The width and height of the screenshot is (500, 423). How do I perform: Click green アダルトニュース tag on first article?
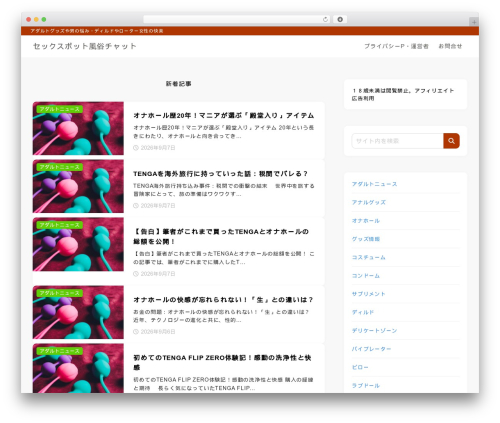(59, 109)
